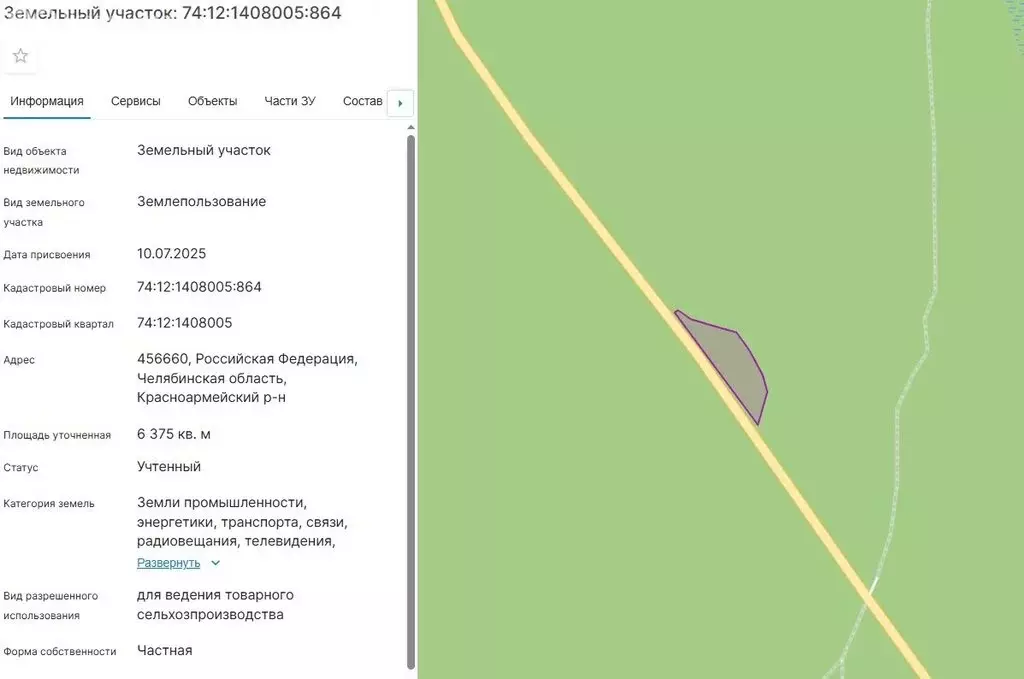The width and height of the screenshot is (1024, 679).
Task: Click scrollbar up arrow in info panel
Action: [411, 127]
